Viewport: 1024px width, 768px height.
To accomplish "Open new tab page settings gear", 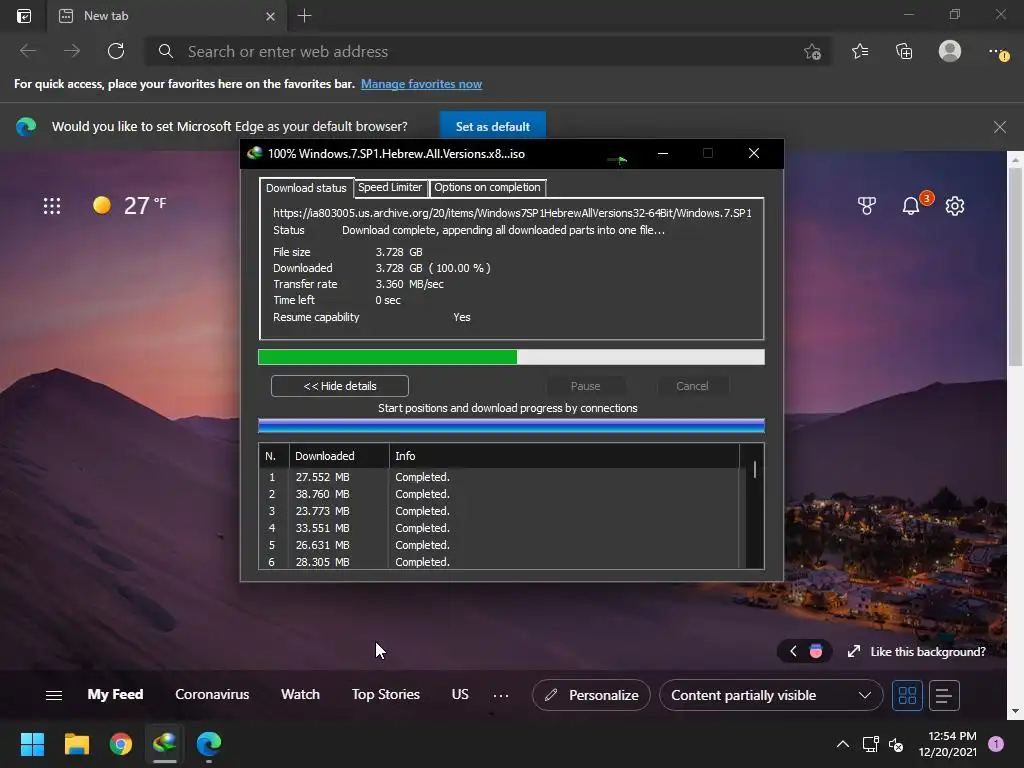I will pos(955,206).
